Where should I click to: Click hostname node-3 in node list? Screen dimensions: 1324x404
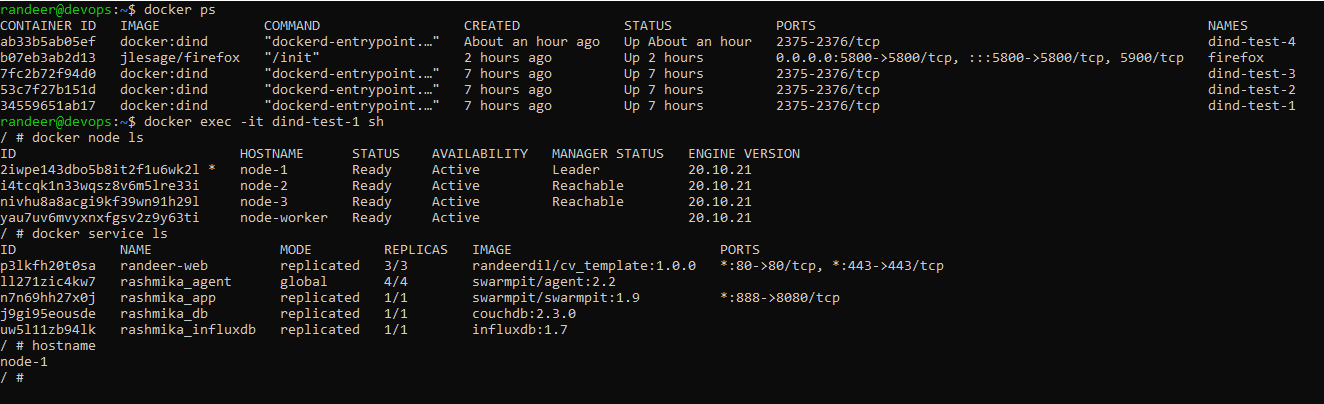pyautogui.click(x=264, y=202)
